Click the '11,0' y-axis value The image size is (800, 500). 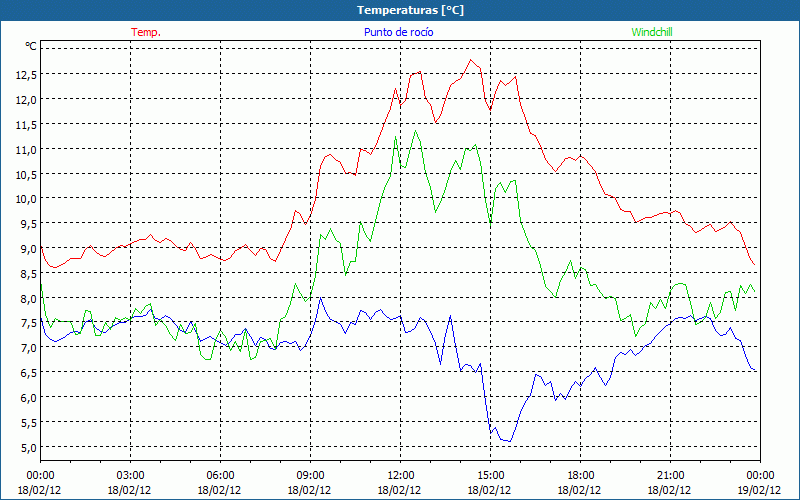point(27,150)
